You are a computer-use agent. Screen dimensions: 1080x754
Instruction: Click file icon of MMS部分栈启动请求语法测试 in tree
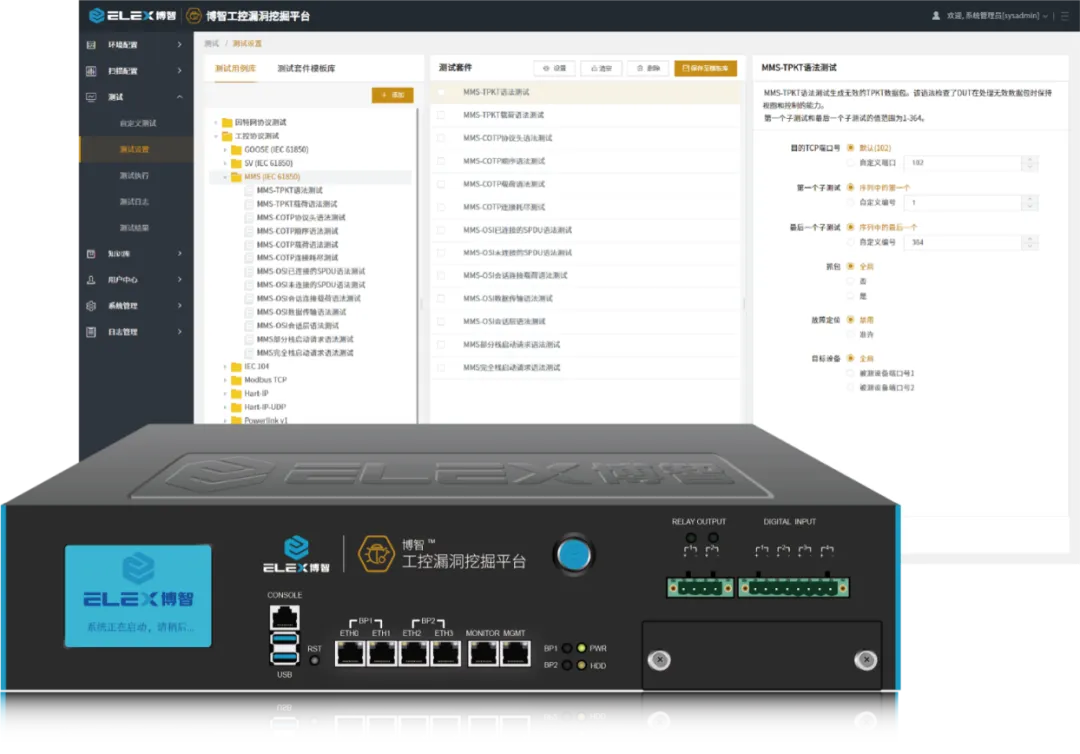250,339
